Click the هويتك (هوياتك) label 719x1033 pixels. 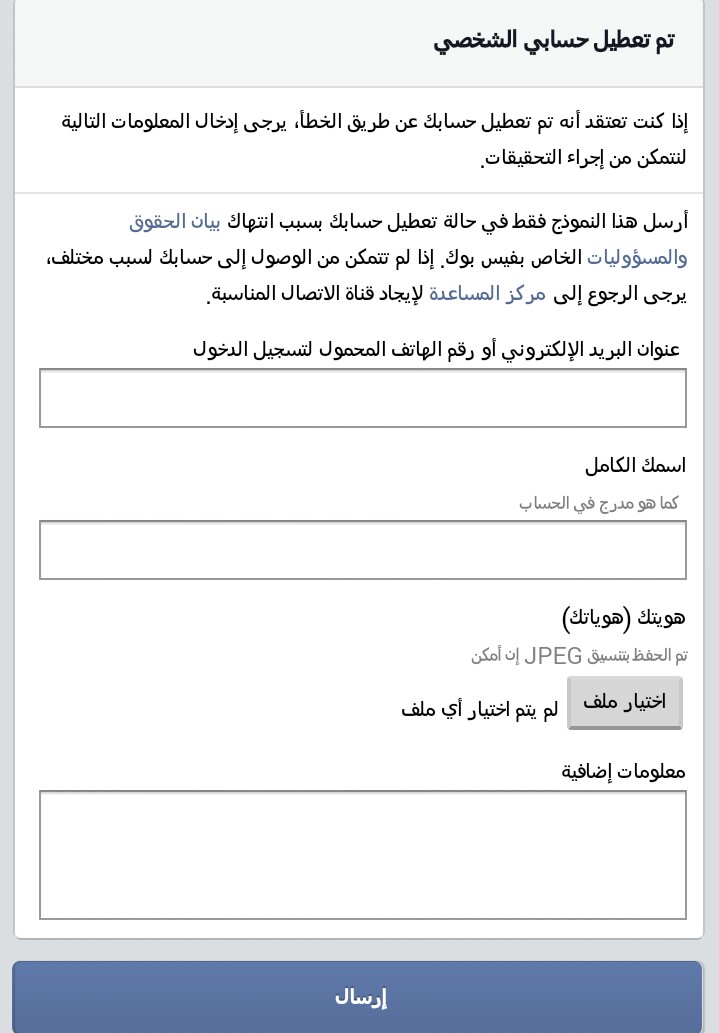point(623,617)
